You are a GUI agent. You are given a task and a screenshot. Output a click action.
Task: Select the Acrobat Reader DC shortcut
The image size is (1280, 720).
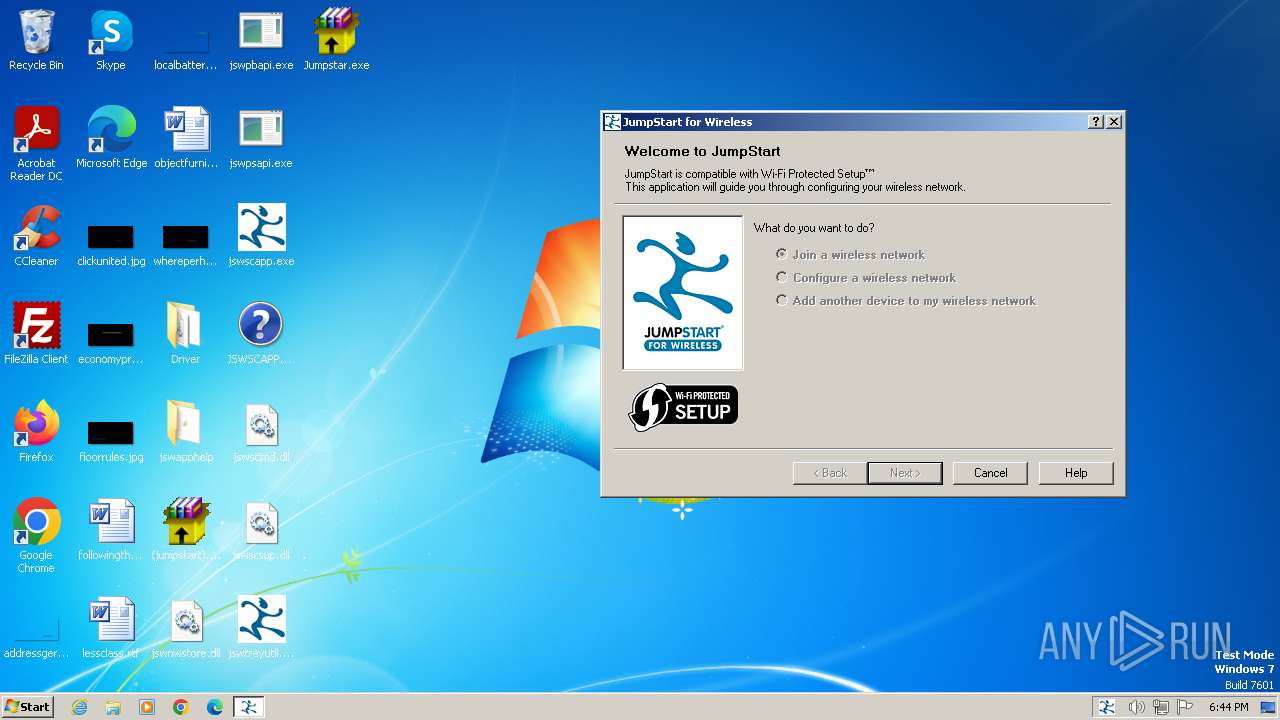(x=36, y=144)
